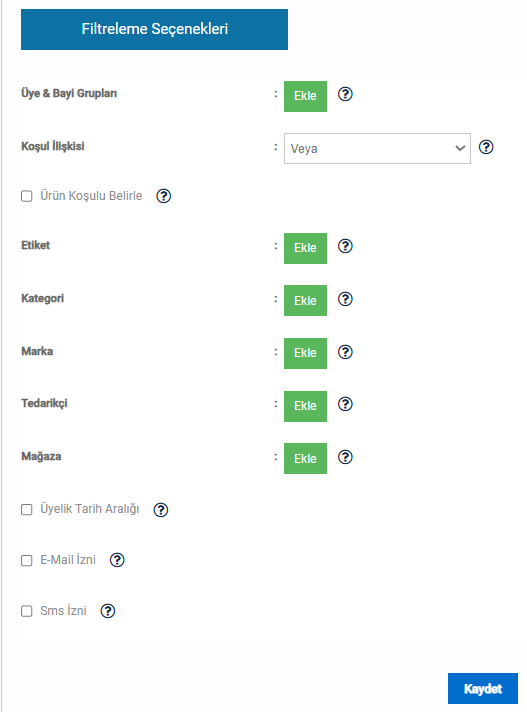
Task: Tick the Üyelik Tarih Aralığı checkbox
Action: point(27,509)
